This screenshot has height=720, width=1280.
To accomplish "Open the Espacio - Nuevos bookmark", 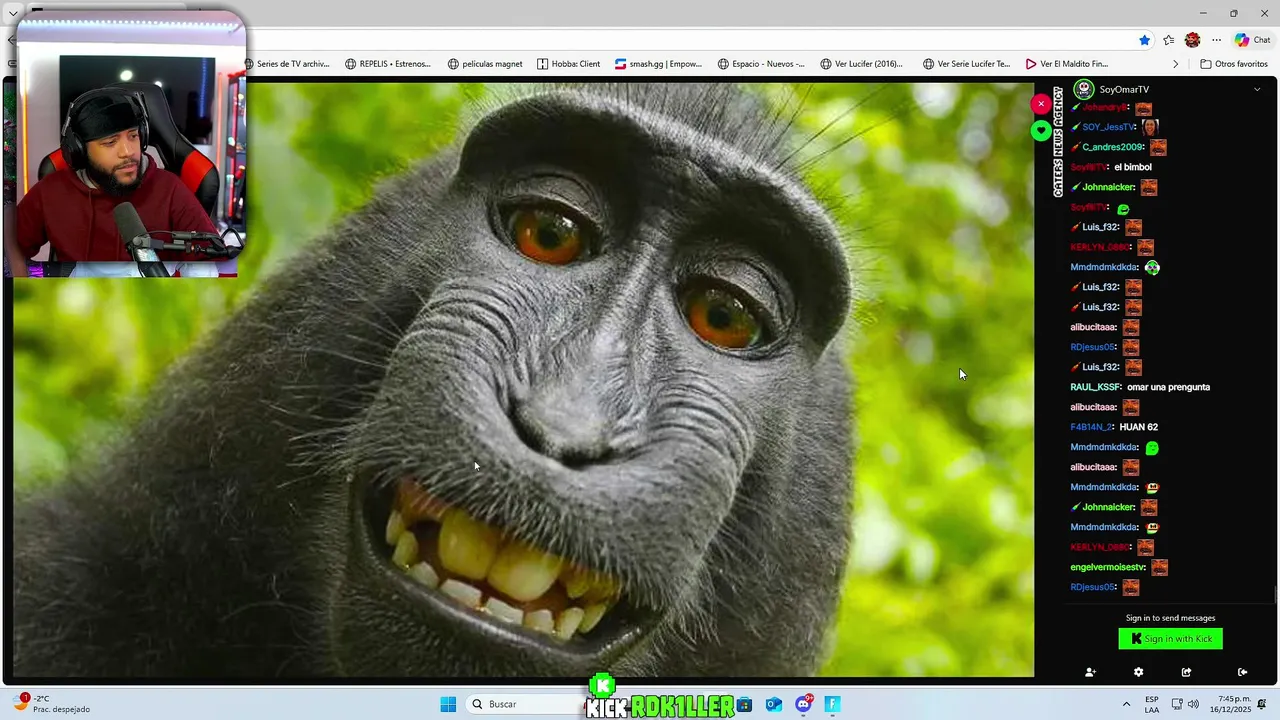I will pyautogui.click(x=761, y=64).
